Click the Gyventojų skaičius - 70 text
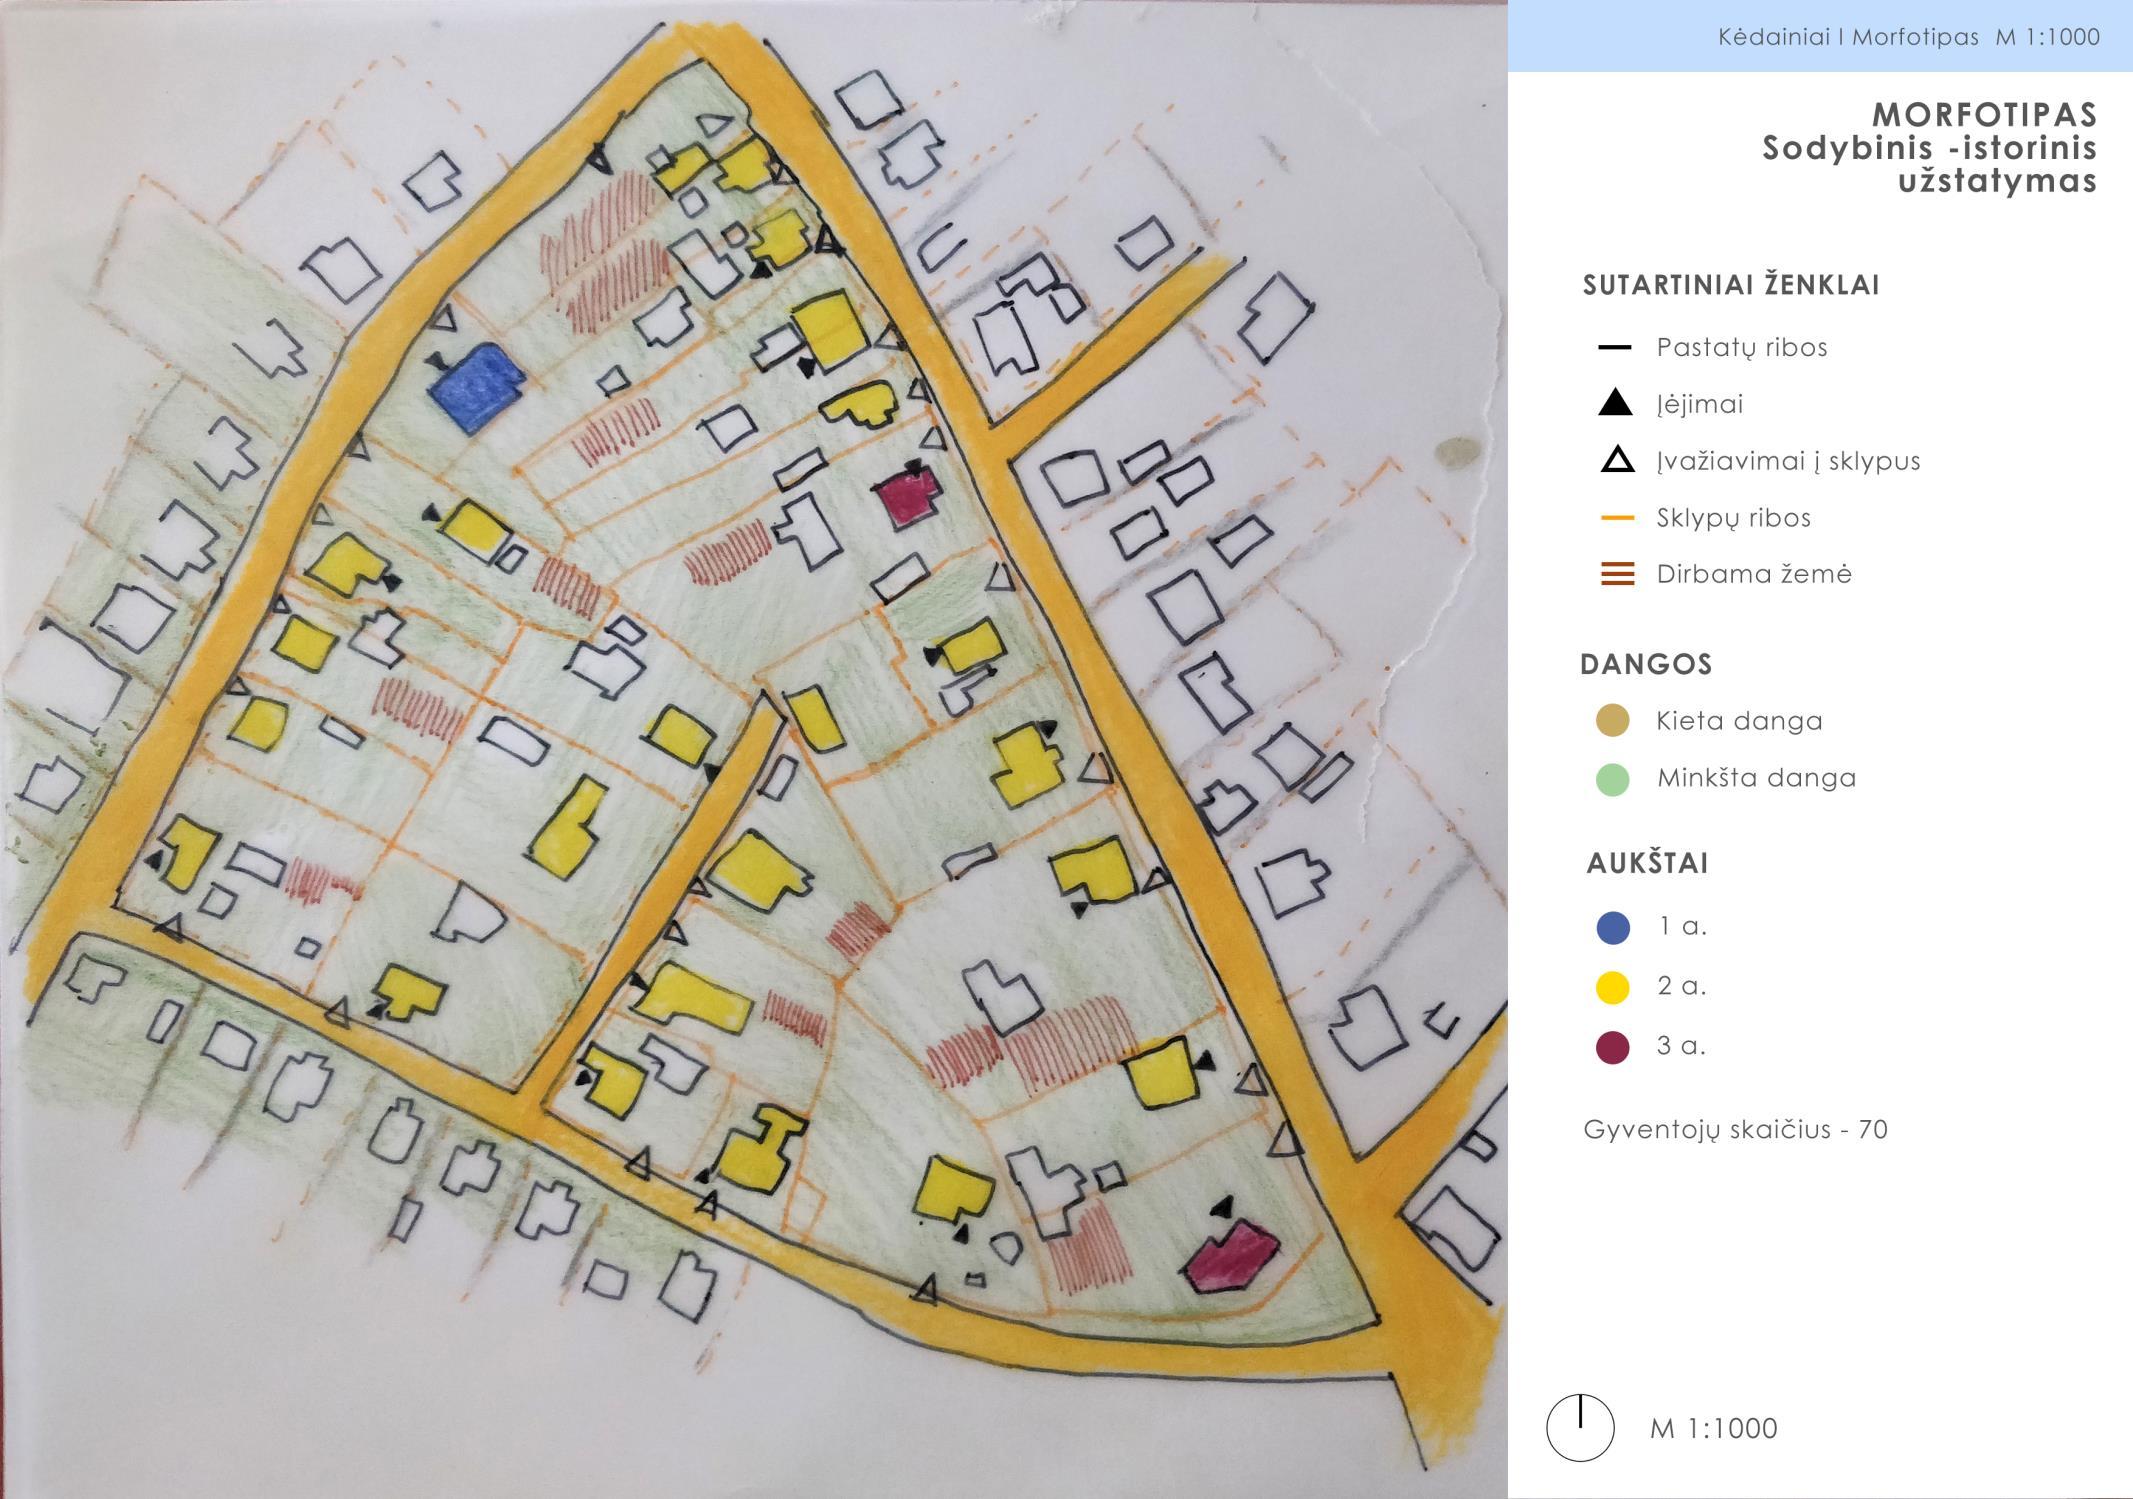 click(x=1735, y=1130)
